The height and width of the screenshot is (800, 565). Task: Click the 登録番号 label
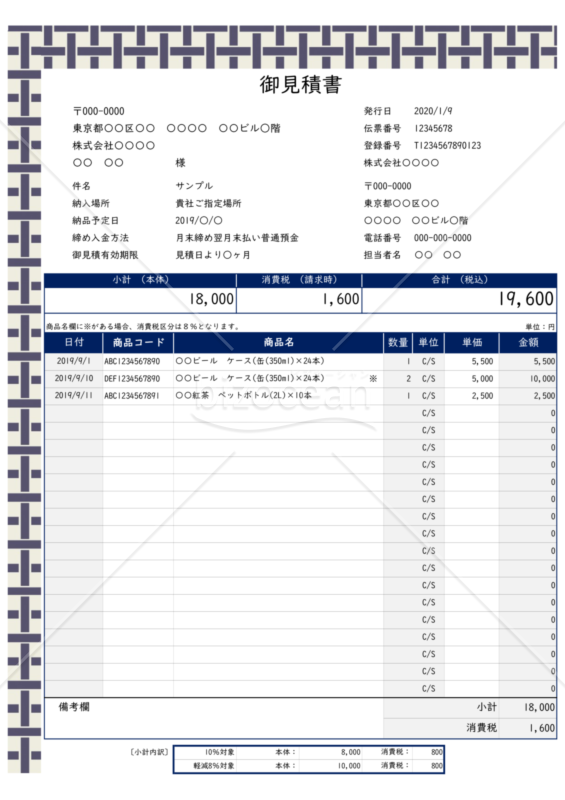click(x=382, y=145)
